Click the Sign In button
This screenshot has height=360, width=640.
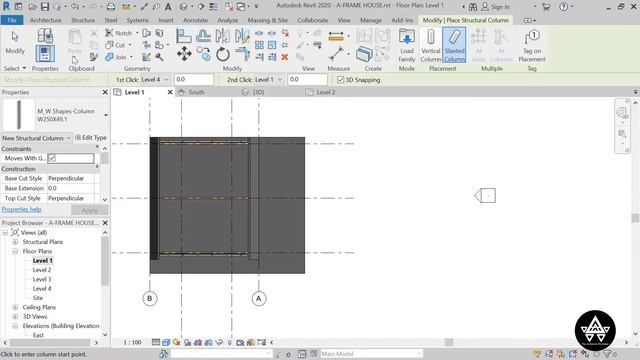[496, 7]
